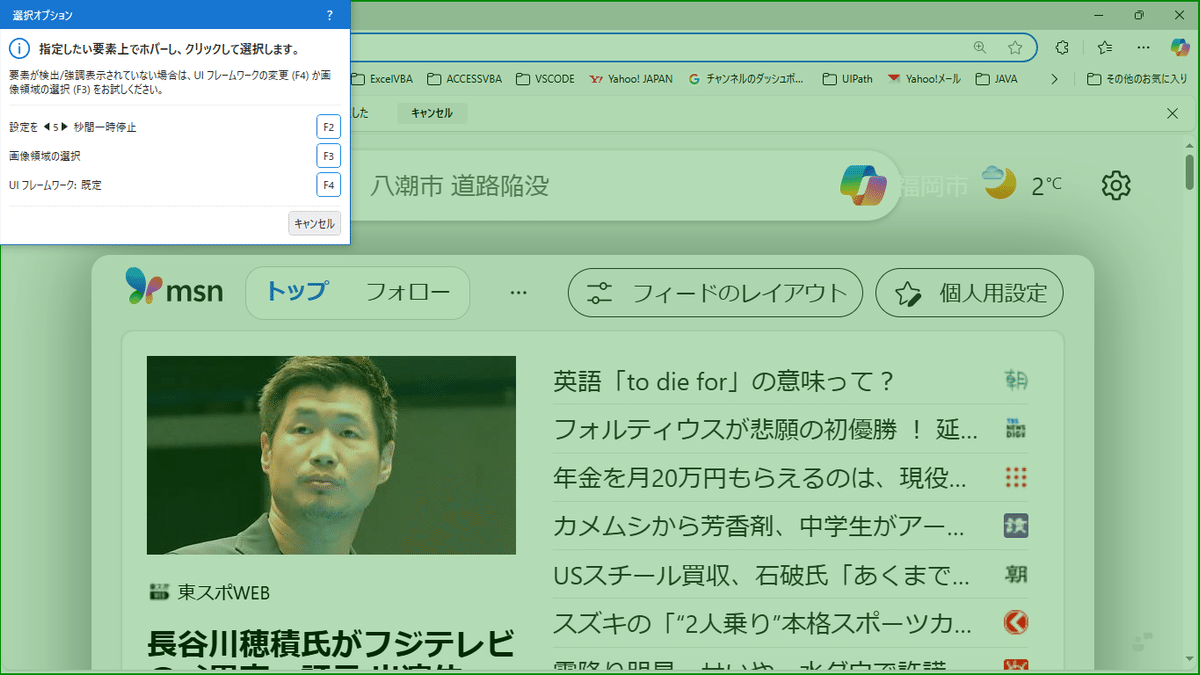The height and width of the screenshot is (675, 1200).
Task: Switch to the フォロー feed tab
Action: coord(408,293)
